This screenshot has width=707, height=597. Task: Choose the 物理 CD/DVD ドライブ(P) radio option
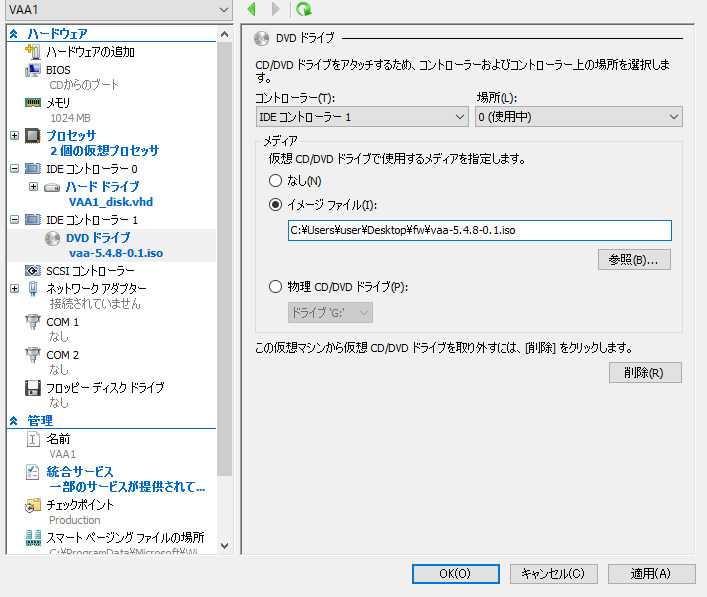tap(276, 287)
